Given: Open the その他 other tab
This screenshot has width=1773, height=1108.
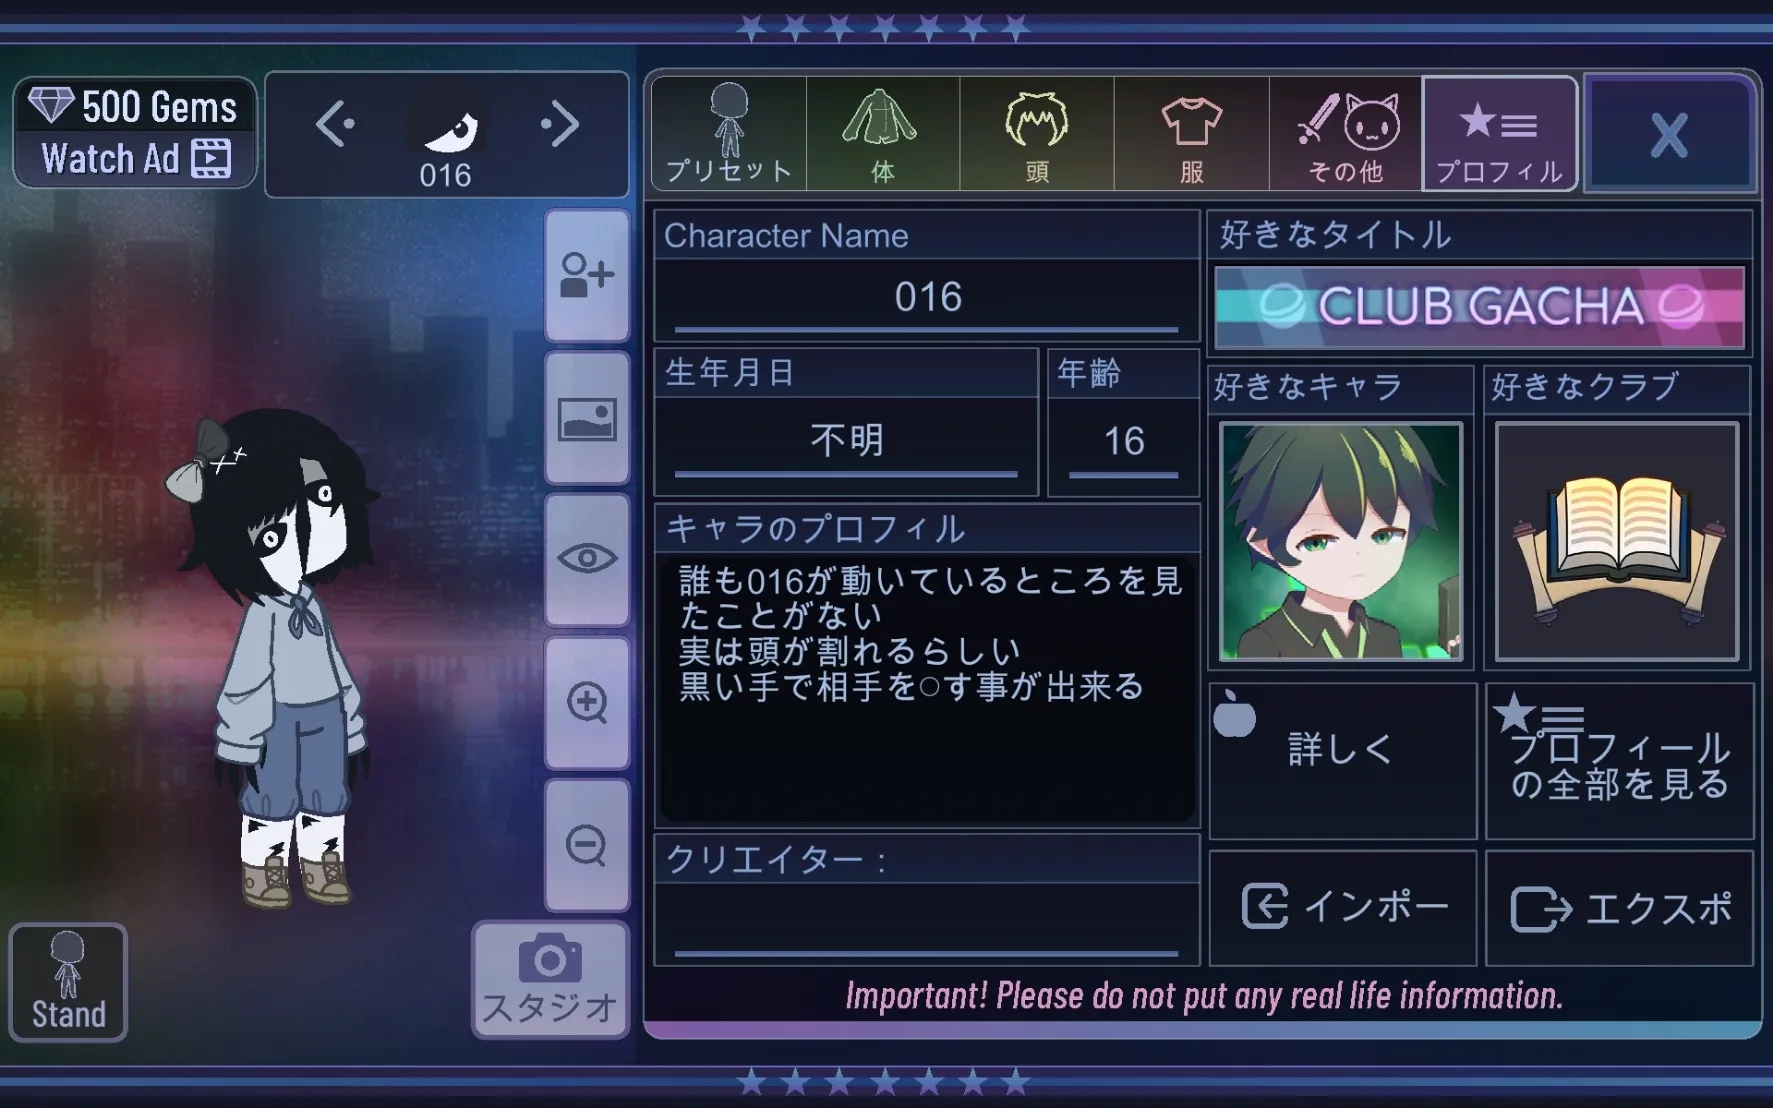Looking at the screenshot, I should click(x=1345, y=134).
